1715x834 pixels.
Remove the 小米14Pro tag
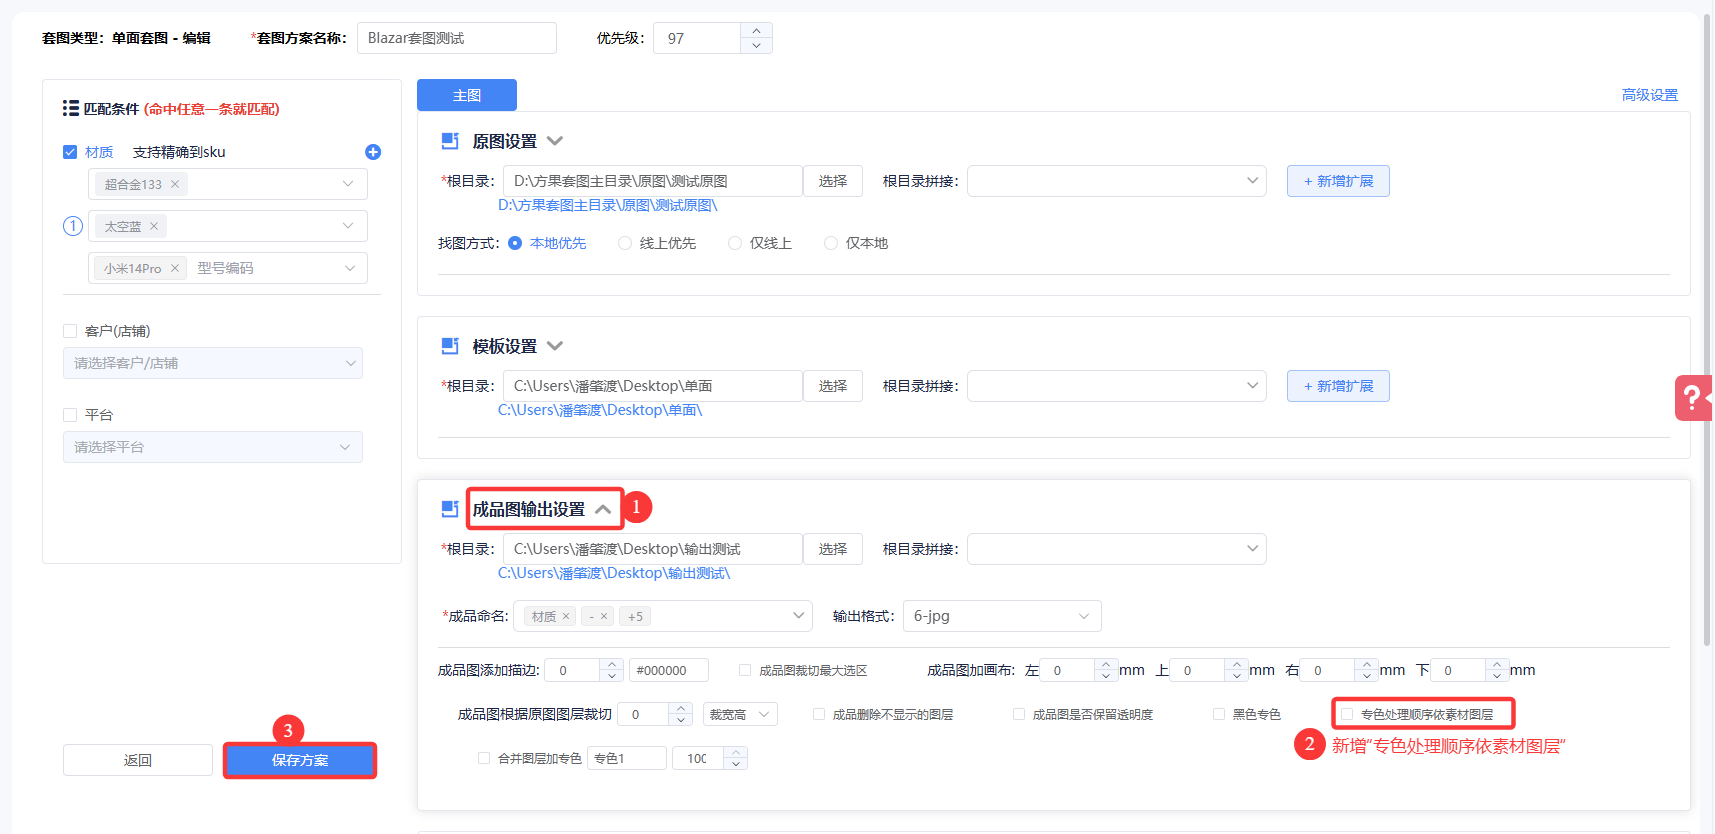(175, 268)
